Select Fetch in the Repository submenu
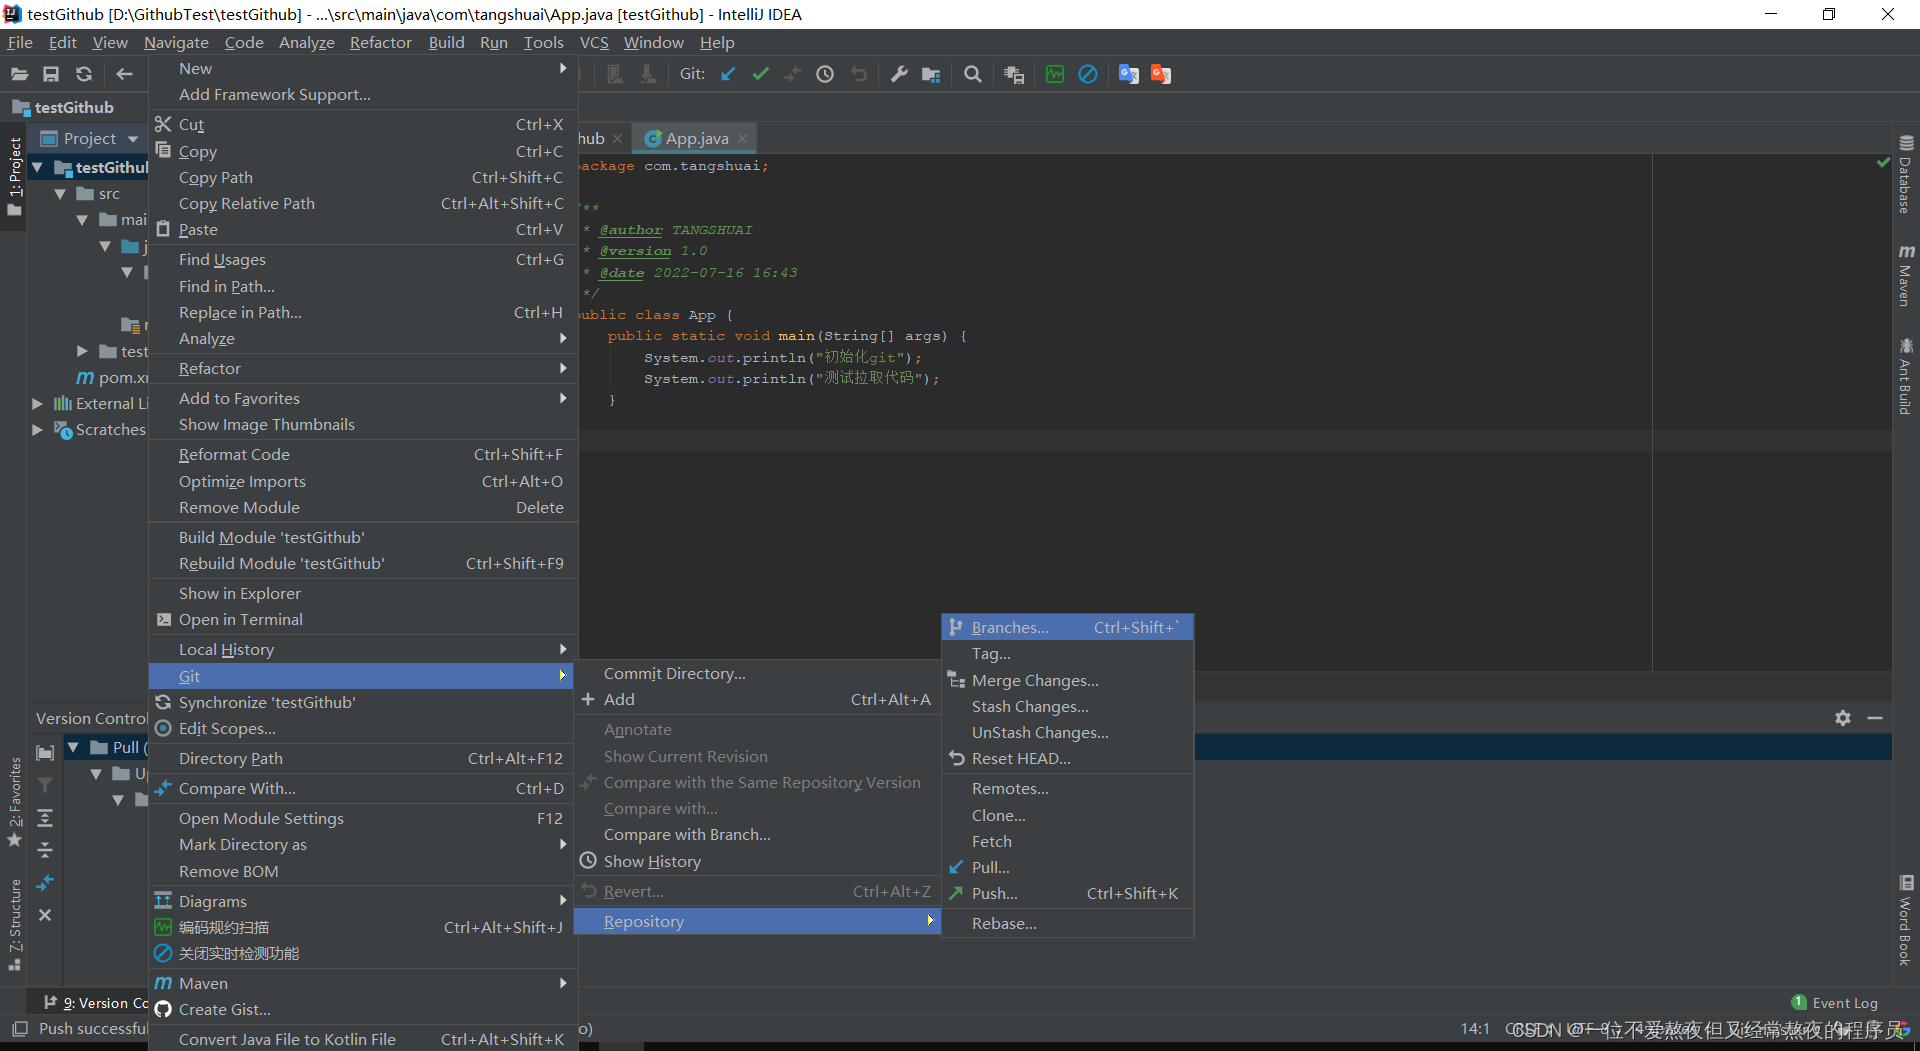This screenshot has width=1920, height=1051. [x=1067, y=841]
